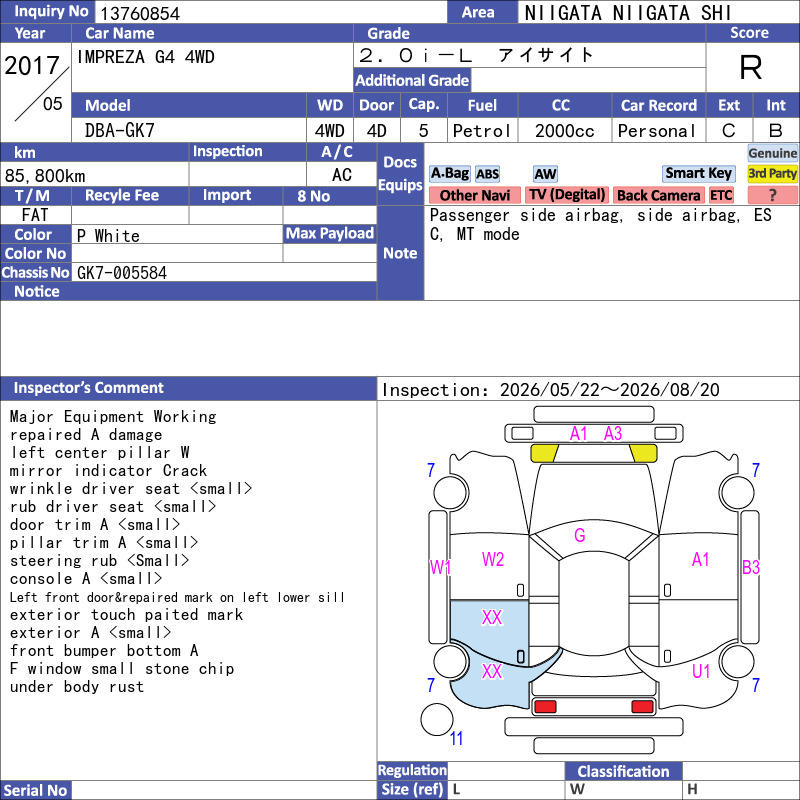Click the XX mark on left rear door

[x=492, y=618]
